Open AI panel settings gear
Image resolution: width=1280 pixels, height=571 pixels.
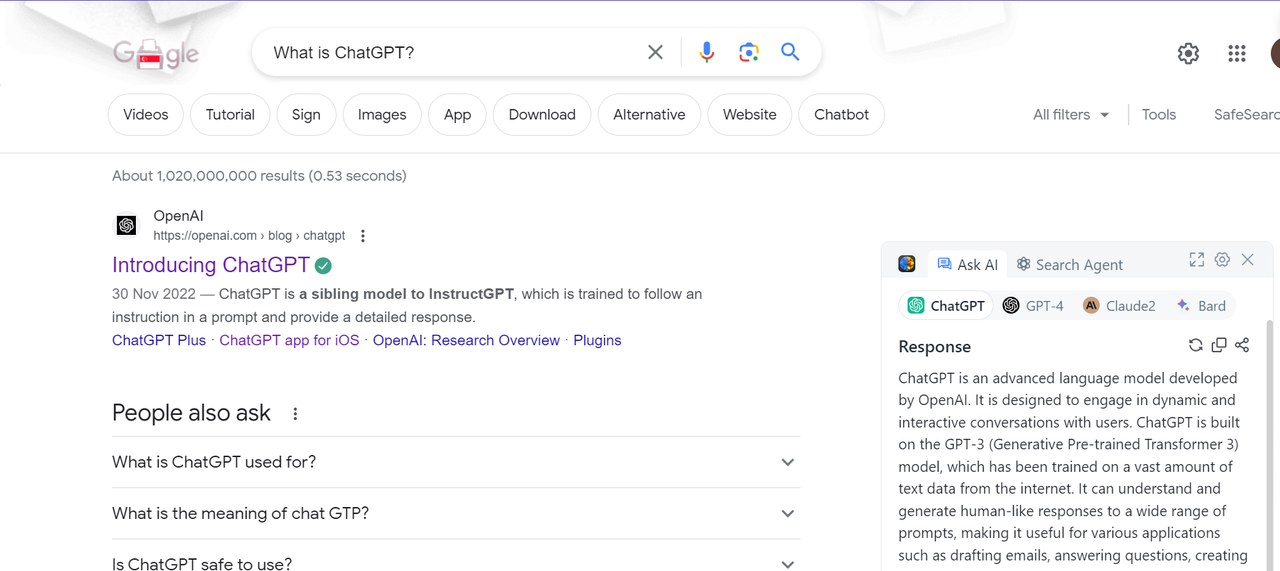point(1222,260)
